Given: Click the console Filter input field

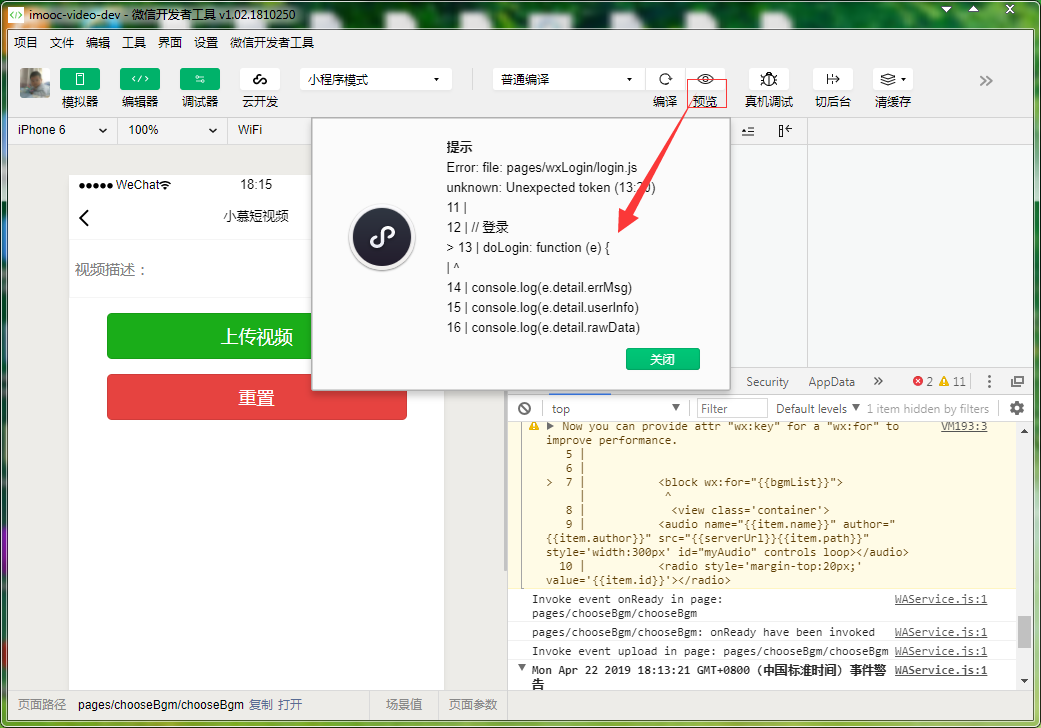Looking at the screenshot, I should (x=732, y=409).
